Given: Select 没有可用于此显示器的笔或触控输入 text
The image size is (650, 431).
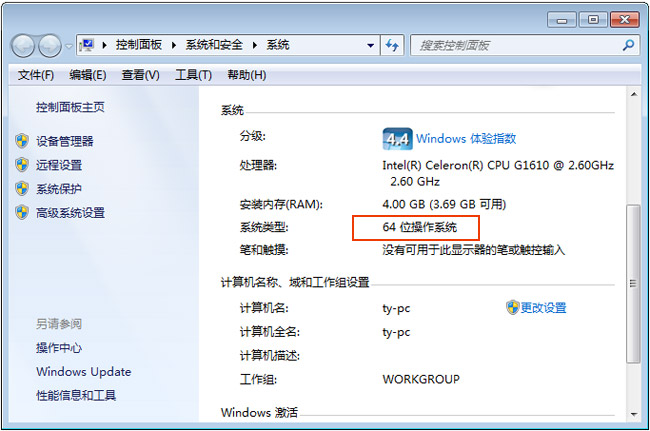Looking at the screenshot, I should [x=473, y=250].
